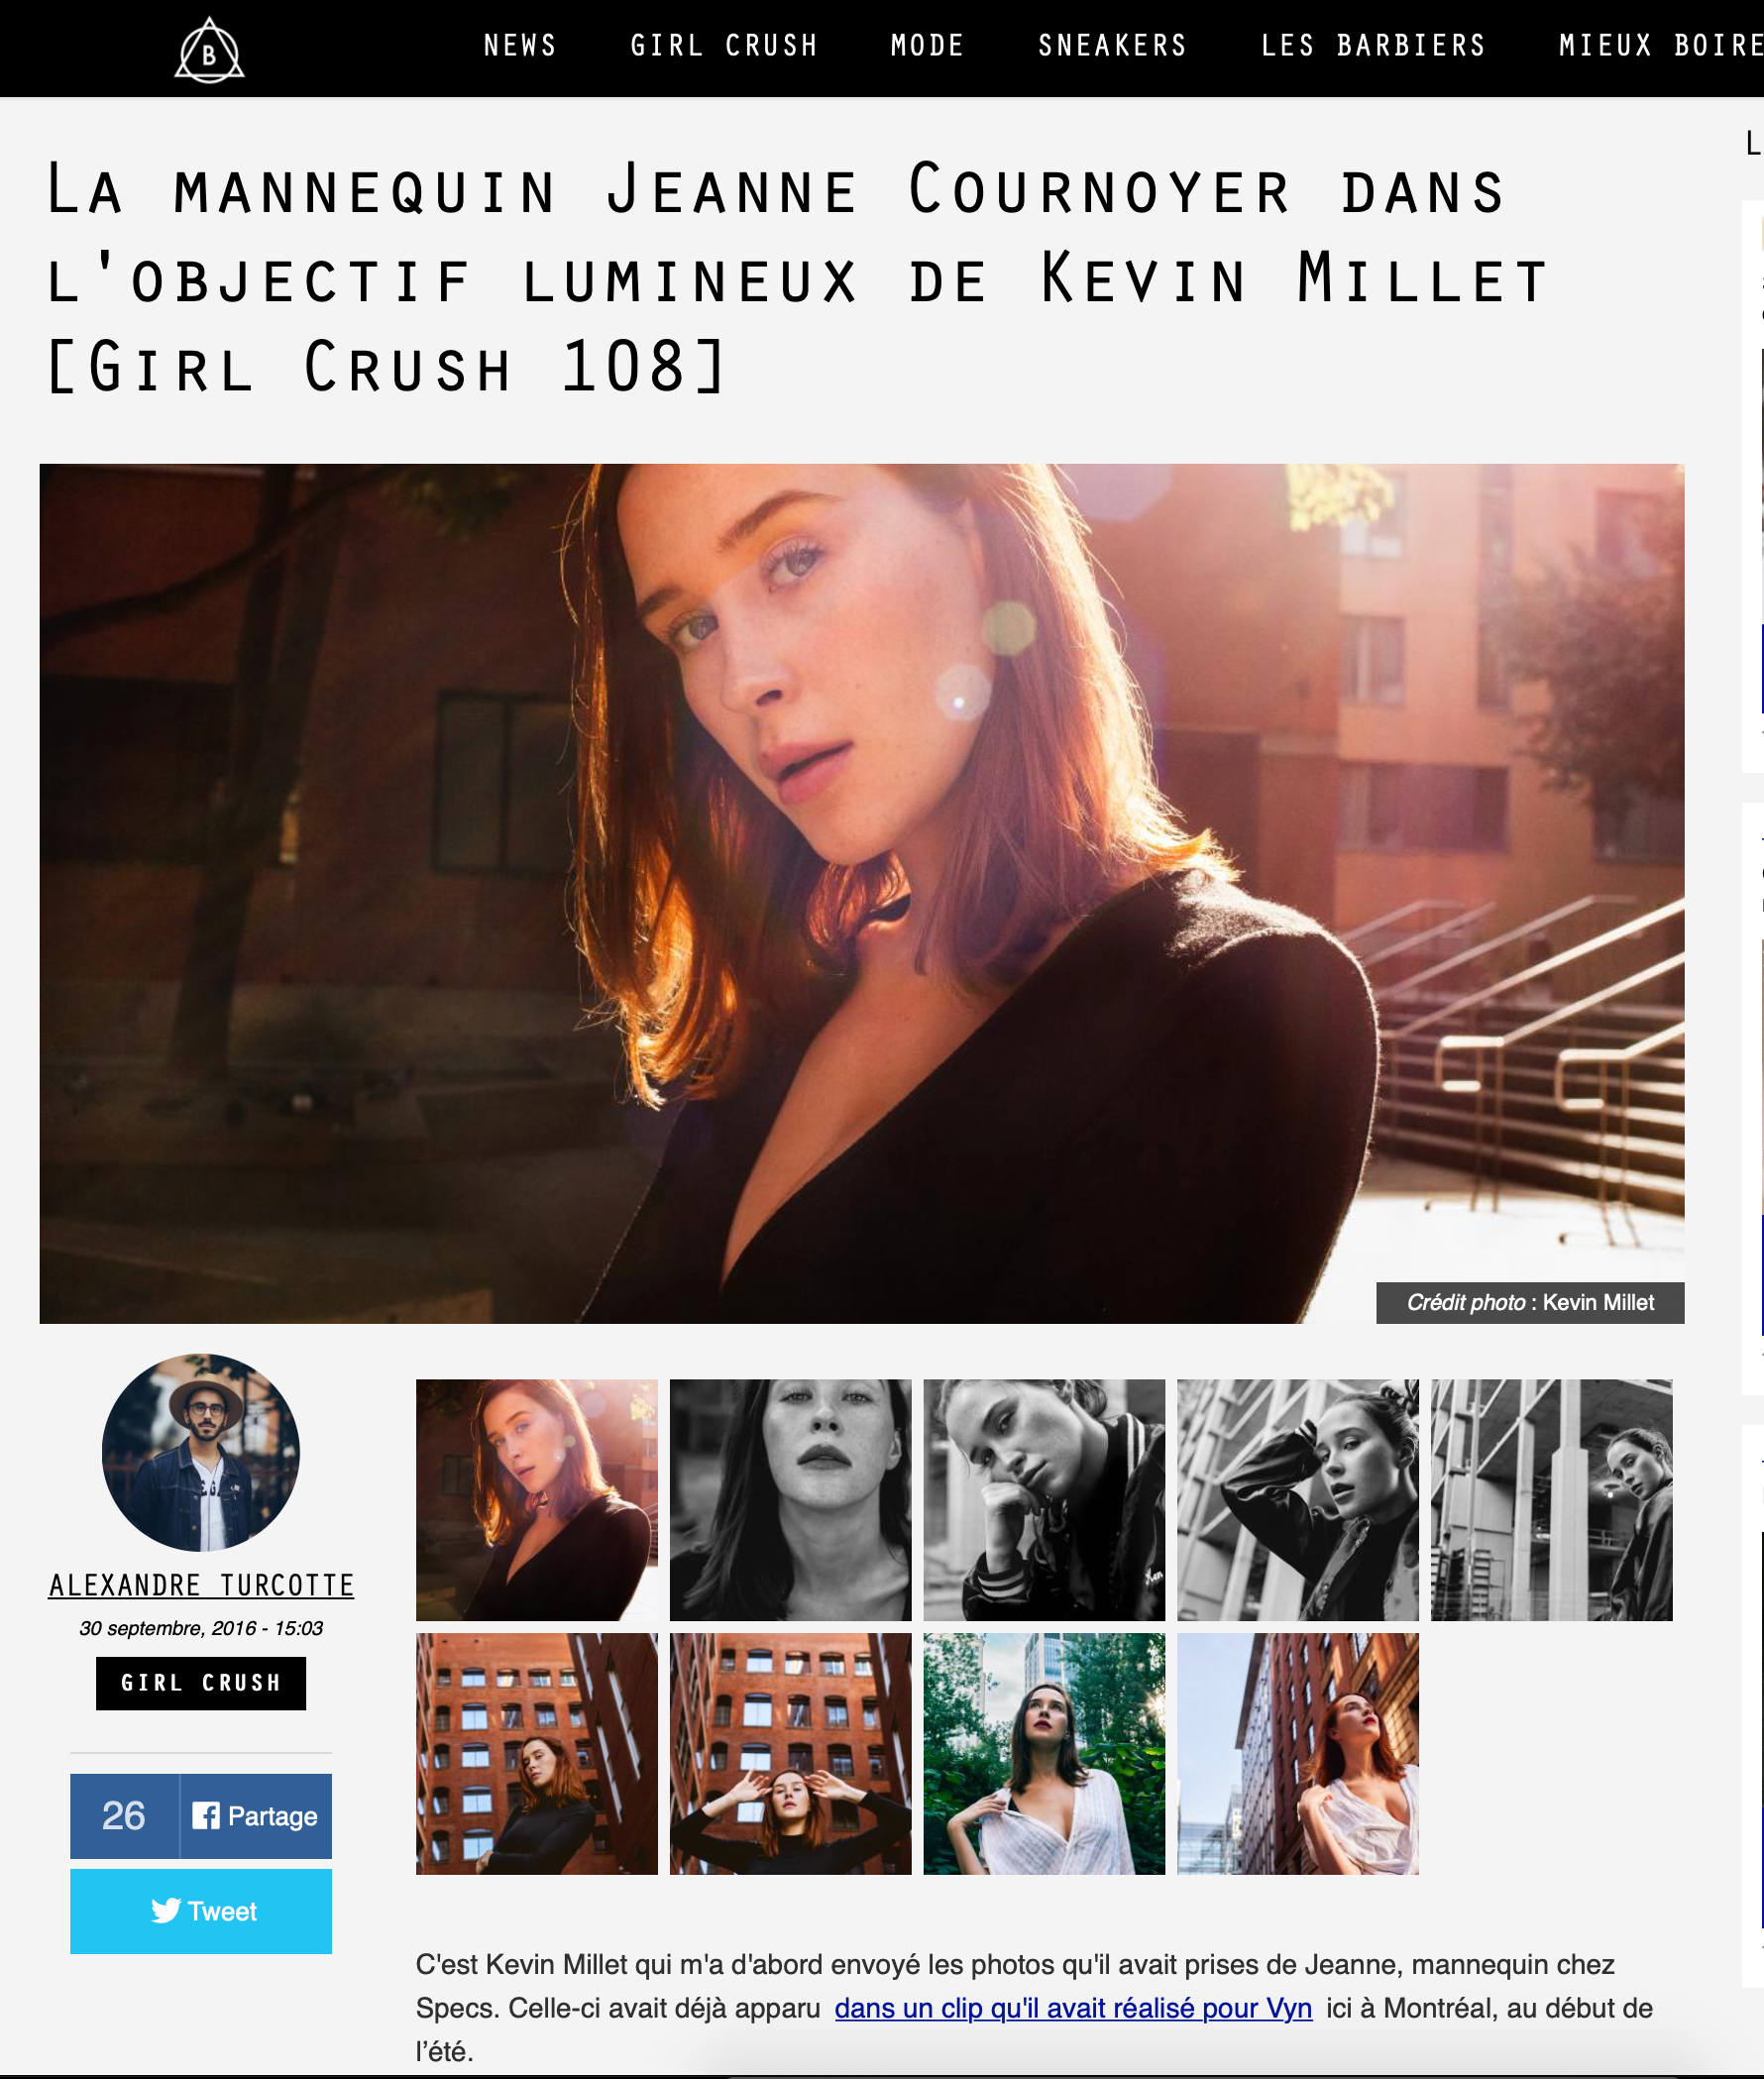This screenshot has height=2079, width=1764.
Task: Open the thumbnail with hands raised overhead
Action: (790, 1754)
